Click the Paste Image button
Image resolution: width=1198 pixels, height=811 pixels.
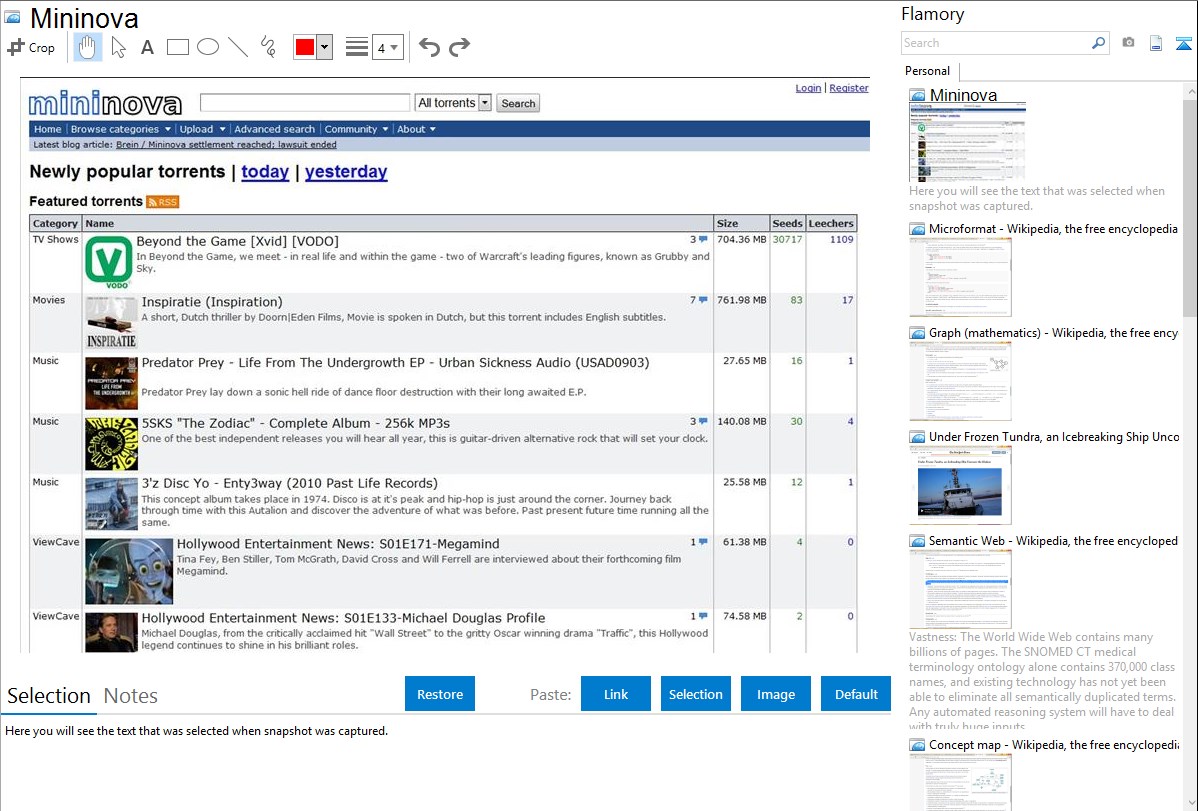pyautogui.click(x=776, y=694)
